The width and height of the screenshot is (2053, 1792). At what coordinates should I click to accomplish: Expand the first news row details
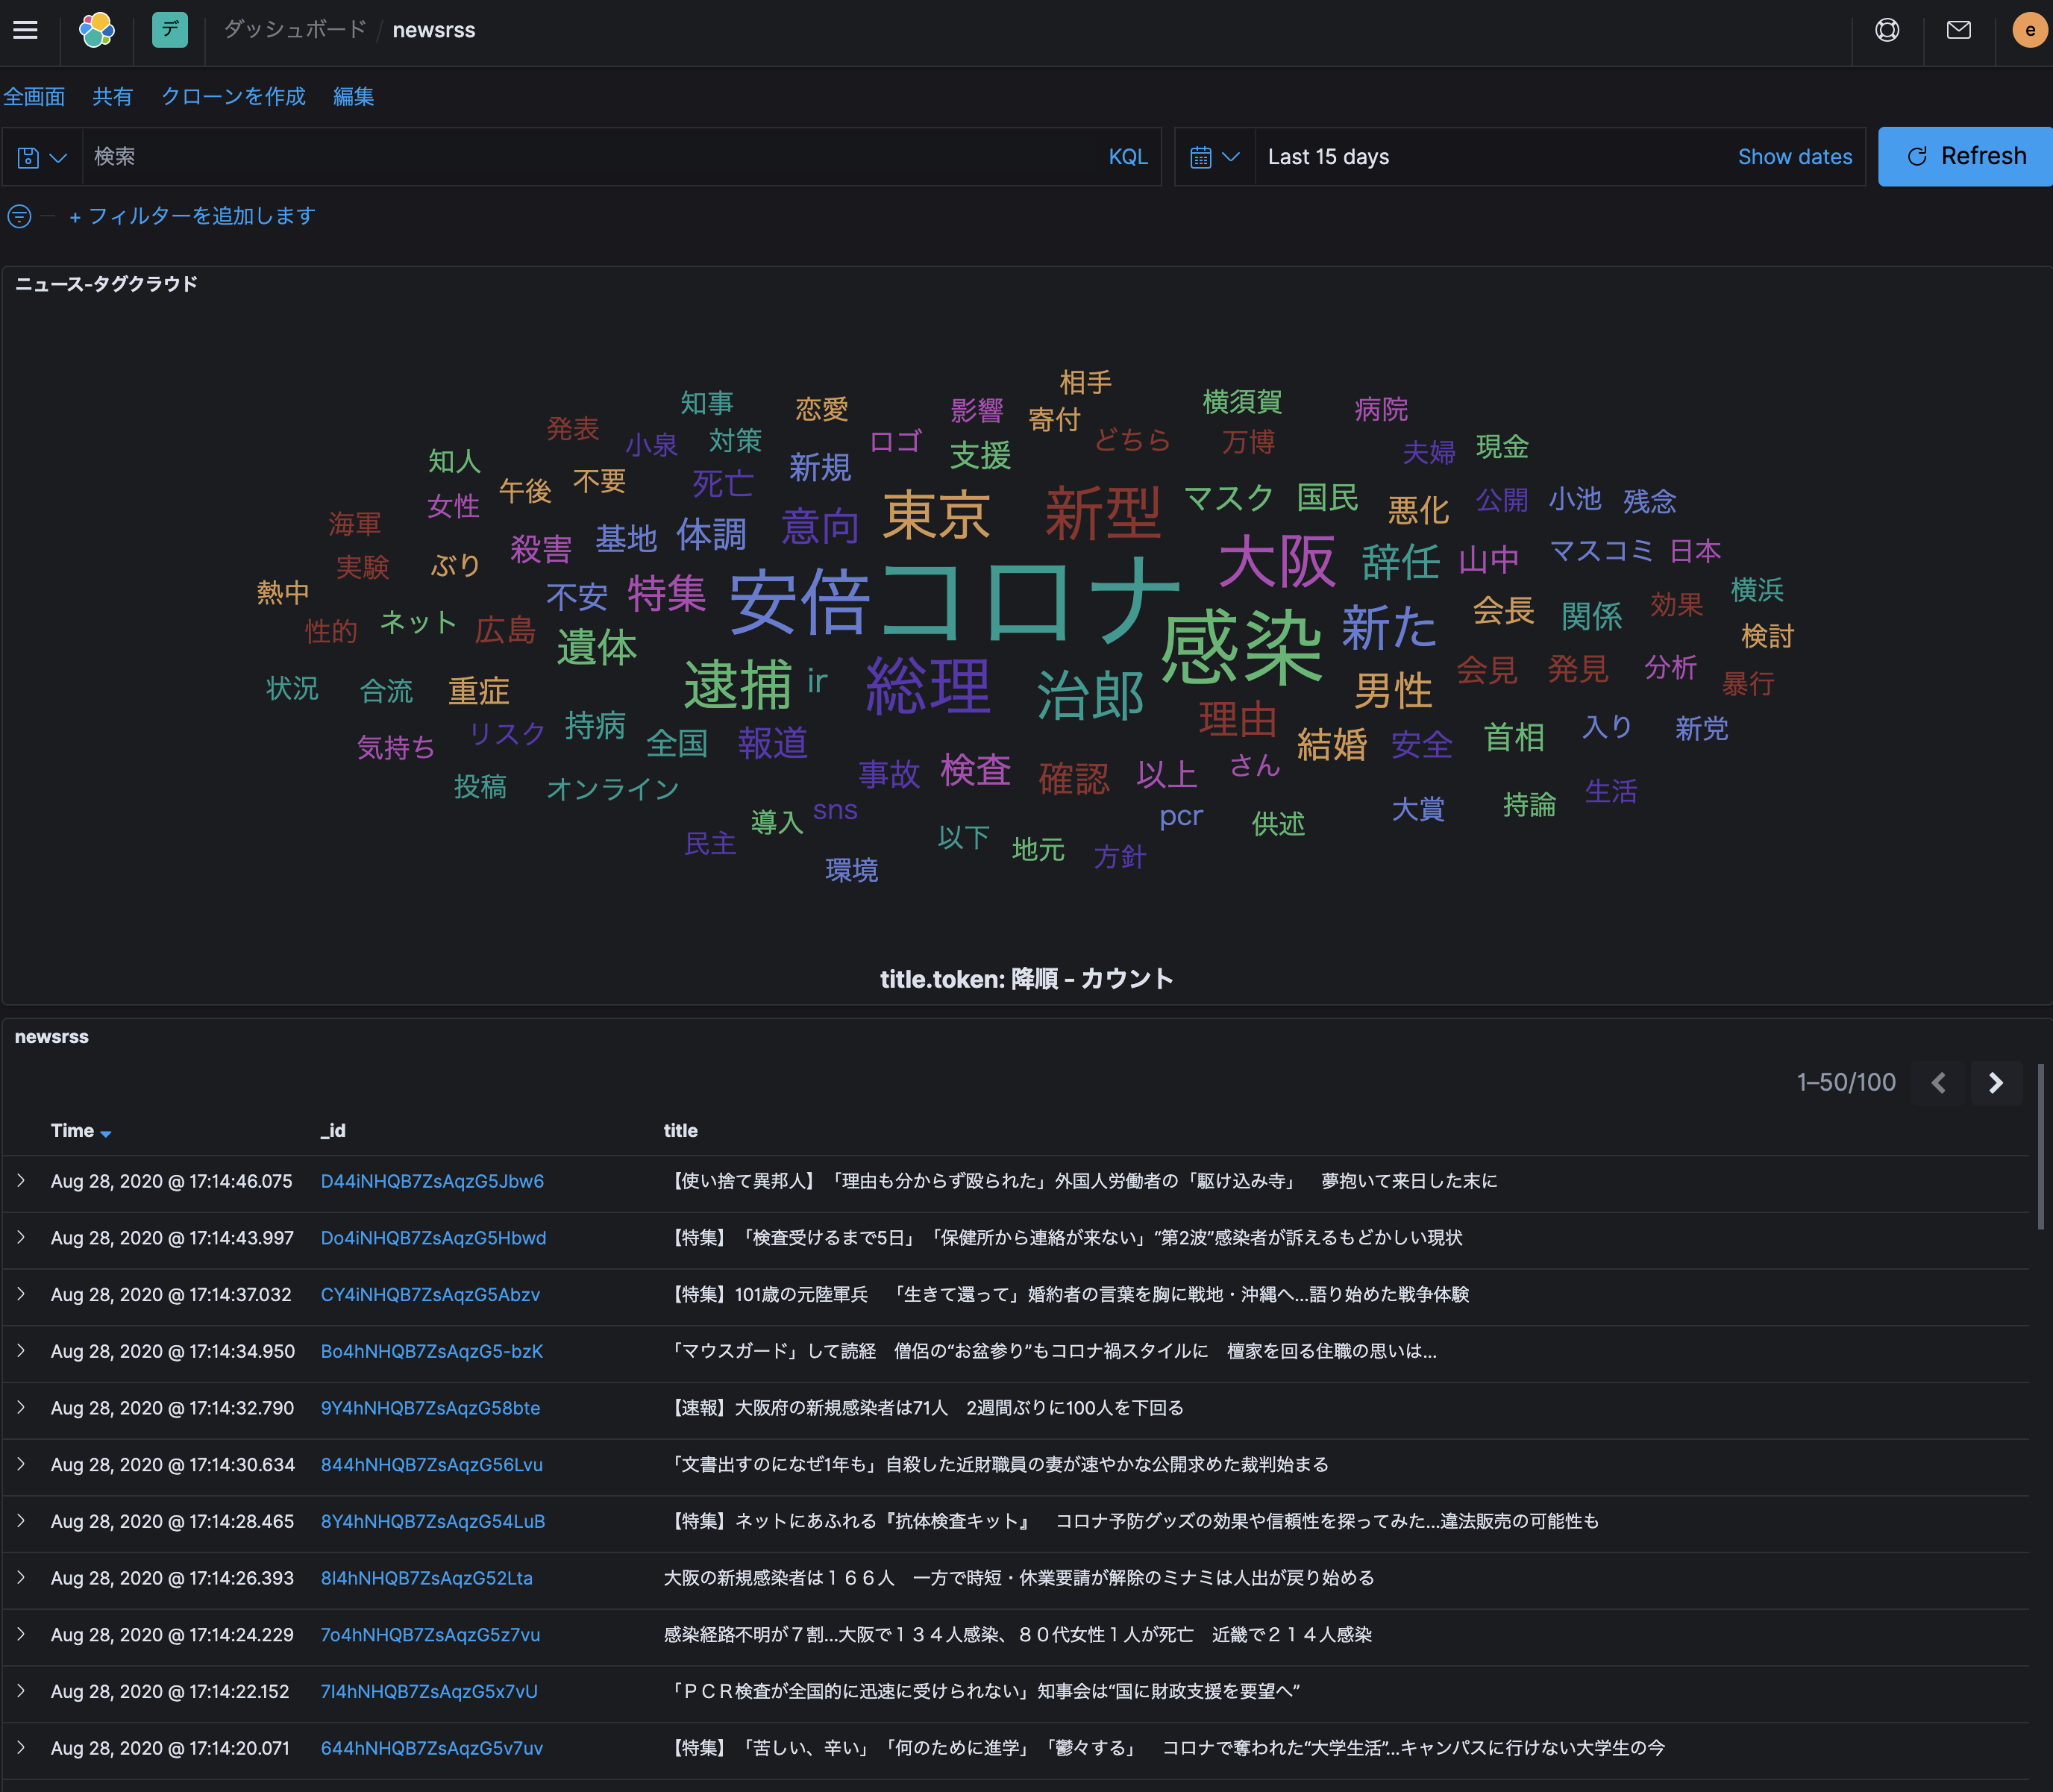tap(22, 1181)
